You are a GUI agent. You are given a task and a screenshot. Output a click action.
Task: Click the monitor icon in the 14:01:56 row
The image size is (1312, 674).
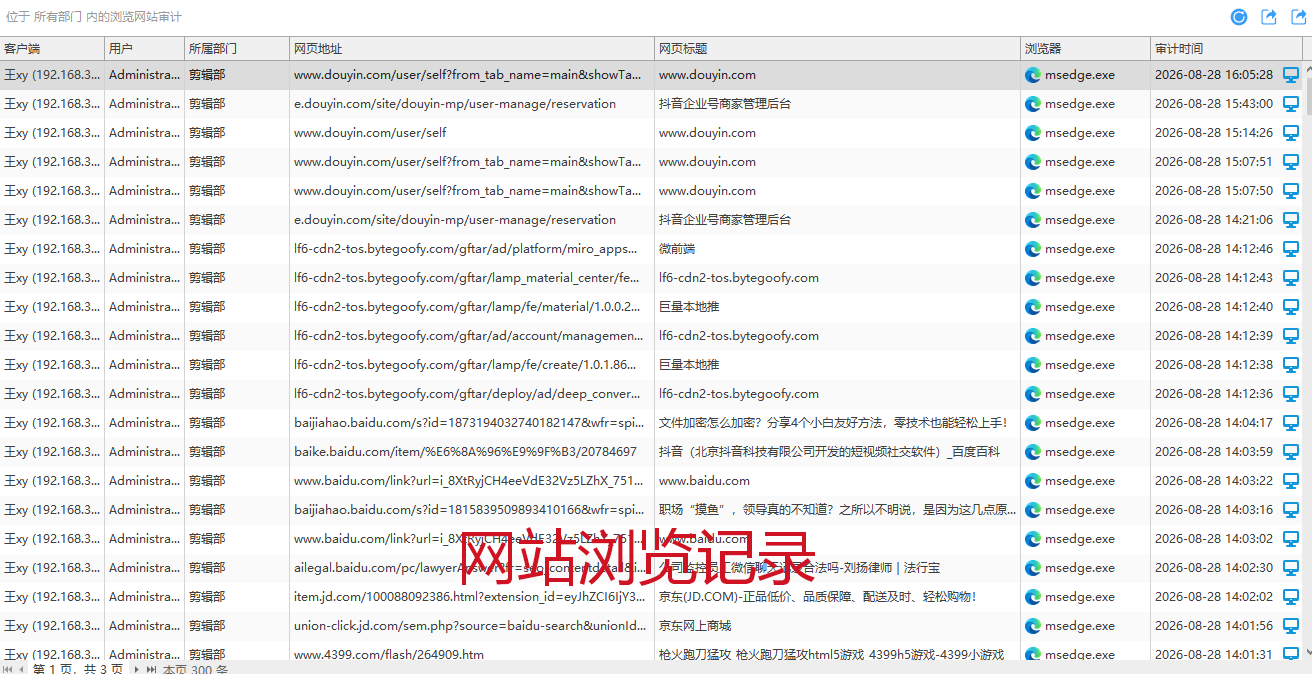click(1291, 626)
